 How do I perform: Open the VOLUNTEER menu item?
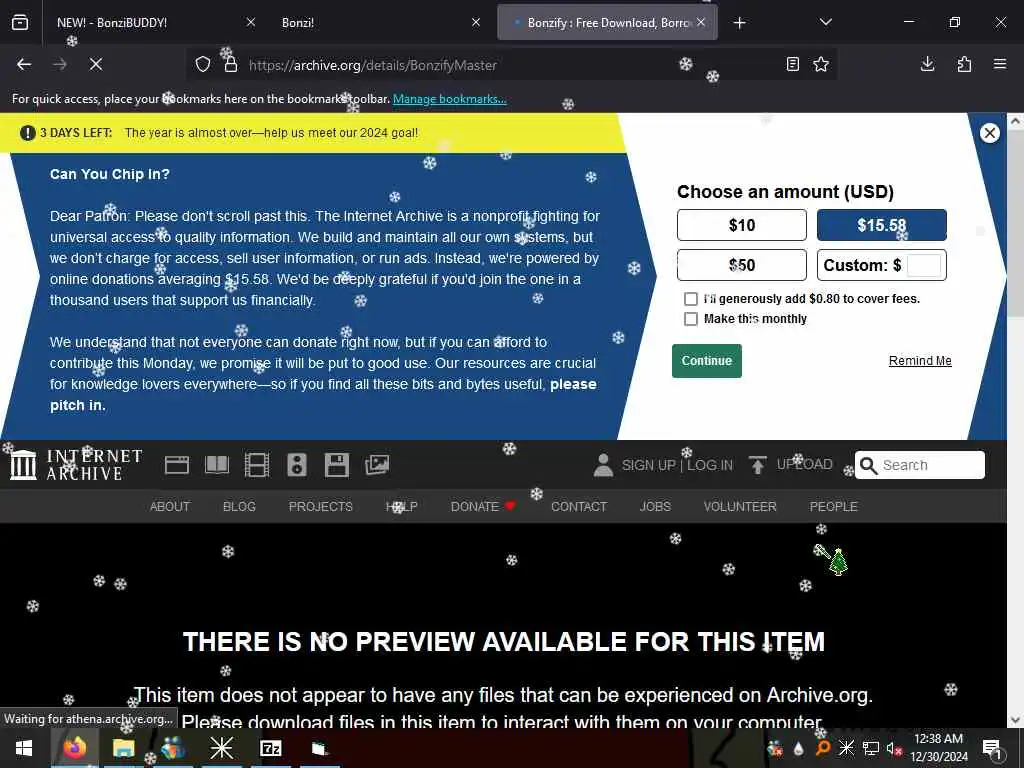pos(740,507)
